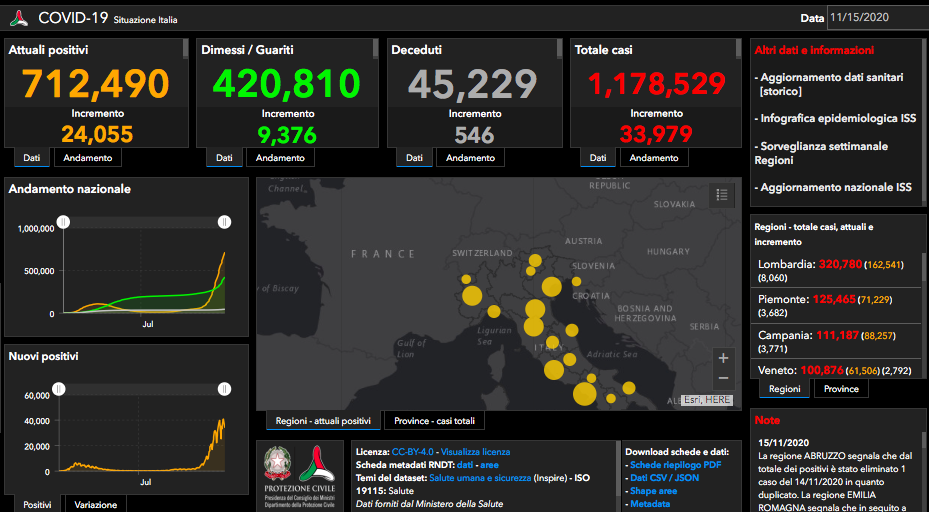Switch region list to Province tab

coord(841,389)
